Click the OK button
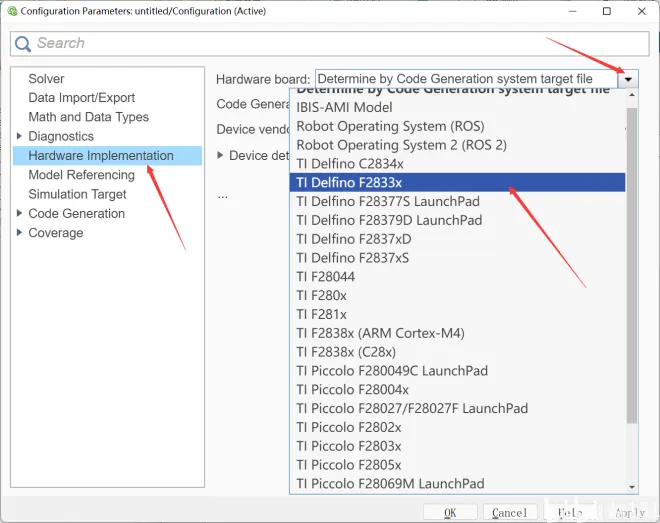 click(x=450, y=512)
